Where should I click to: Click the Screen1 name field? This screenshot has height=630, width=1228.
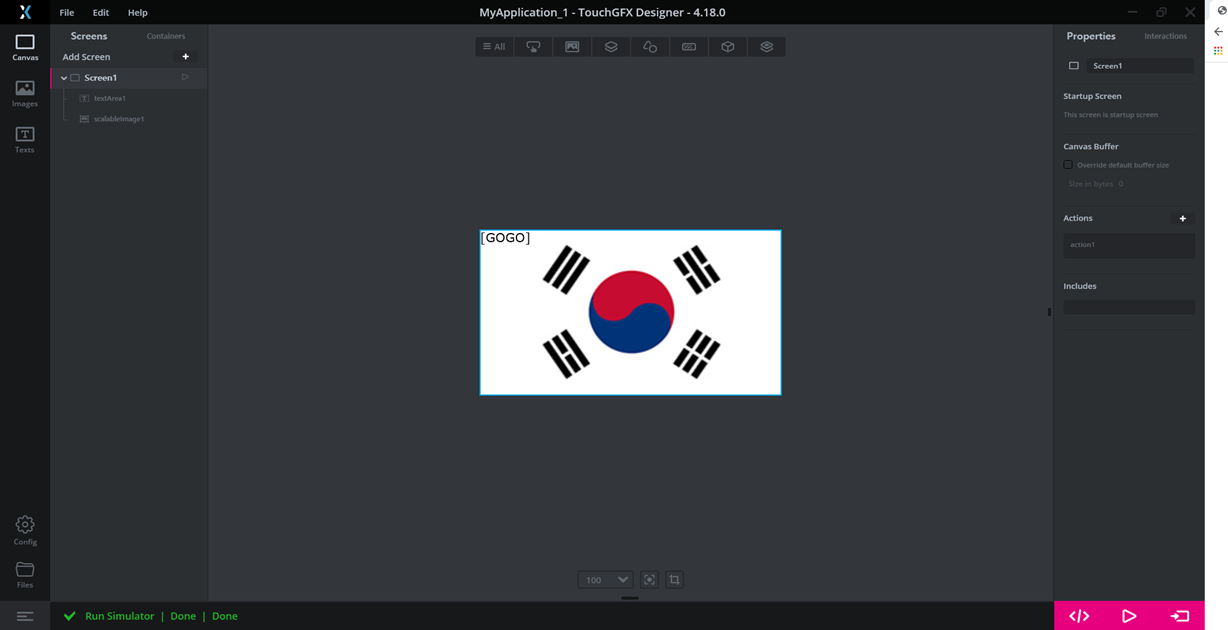1140,66
